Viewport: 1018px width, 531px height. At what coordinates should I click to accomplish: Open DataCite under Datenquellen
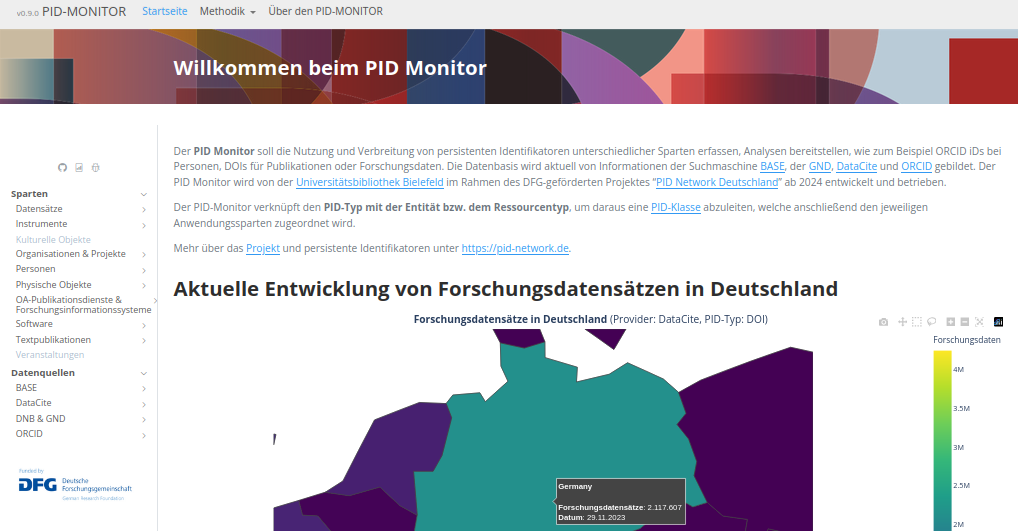pyautogui.click(x=34, y=402)
